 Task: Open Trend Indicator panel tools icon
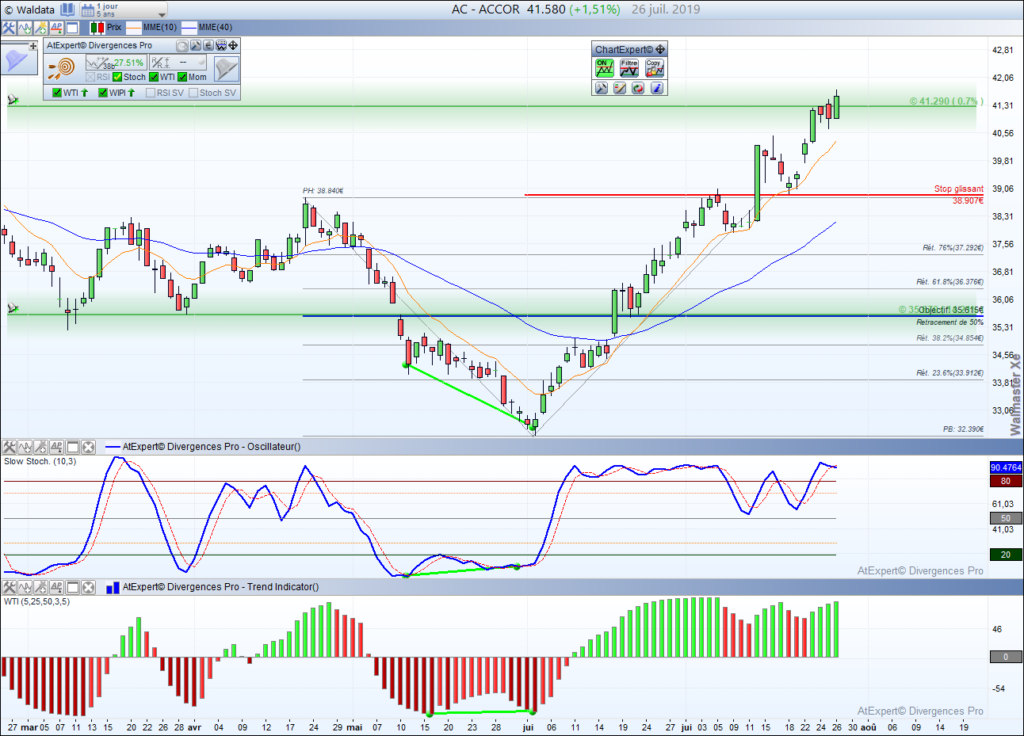pyautogui.click(x=8, y=587)
